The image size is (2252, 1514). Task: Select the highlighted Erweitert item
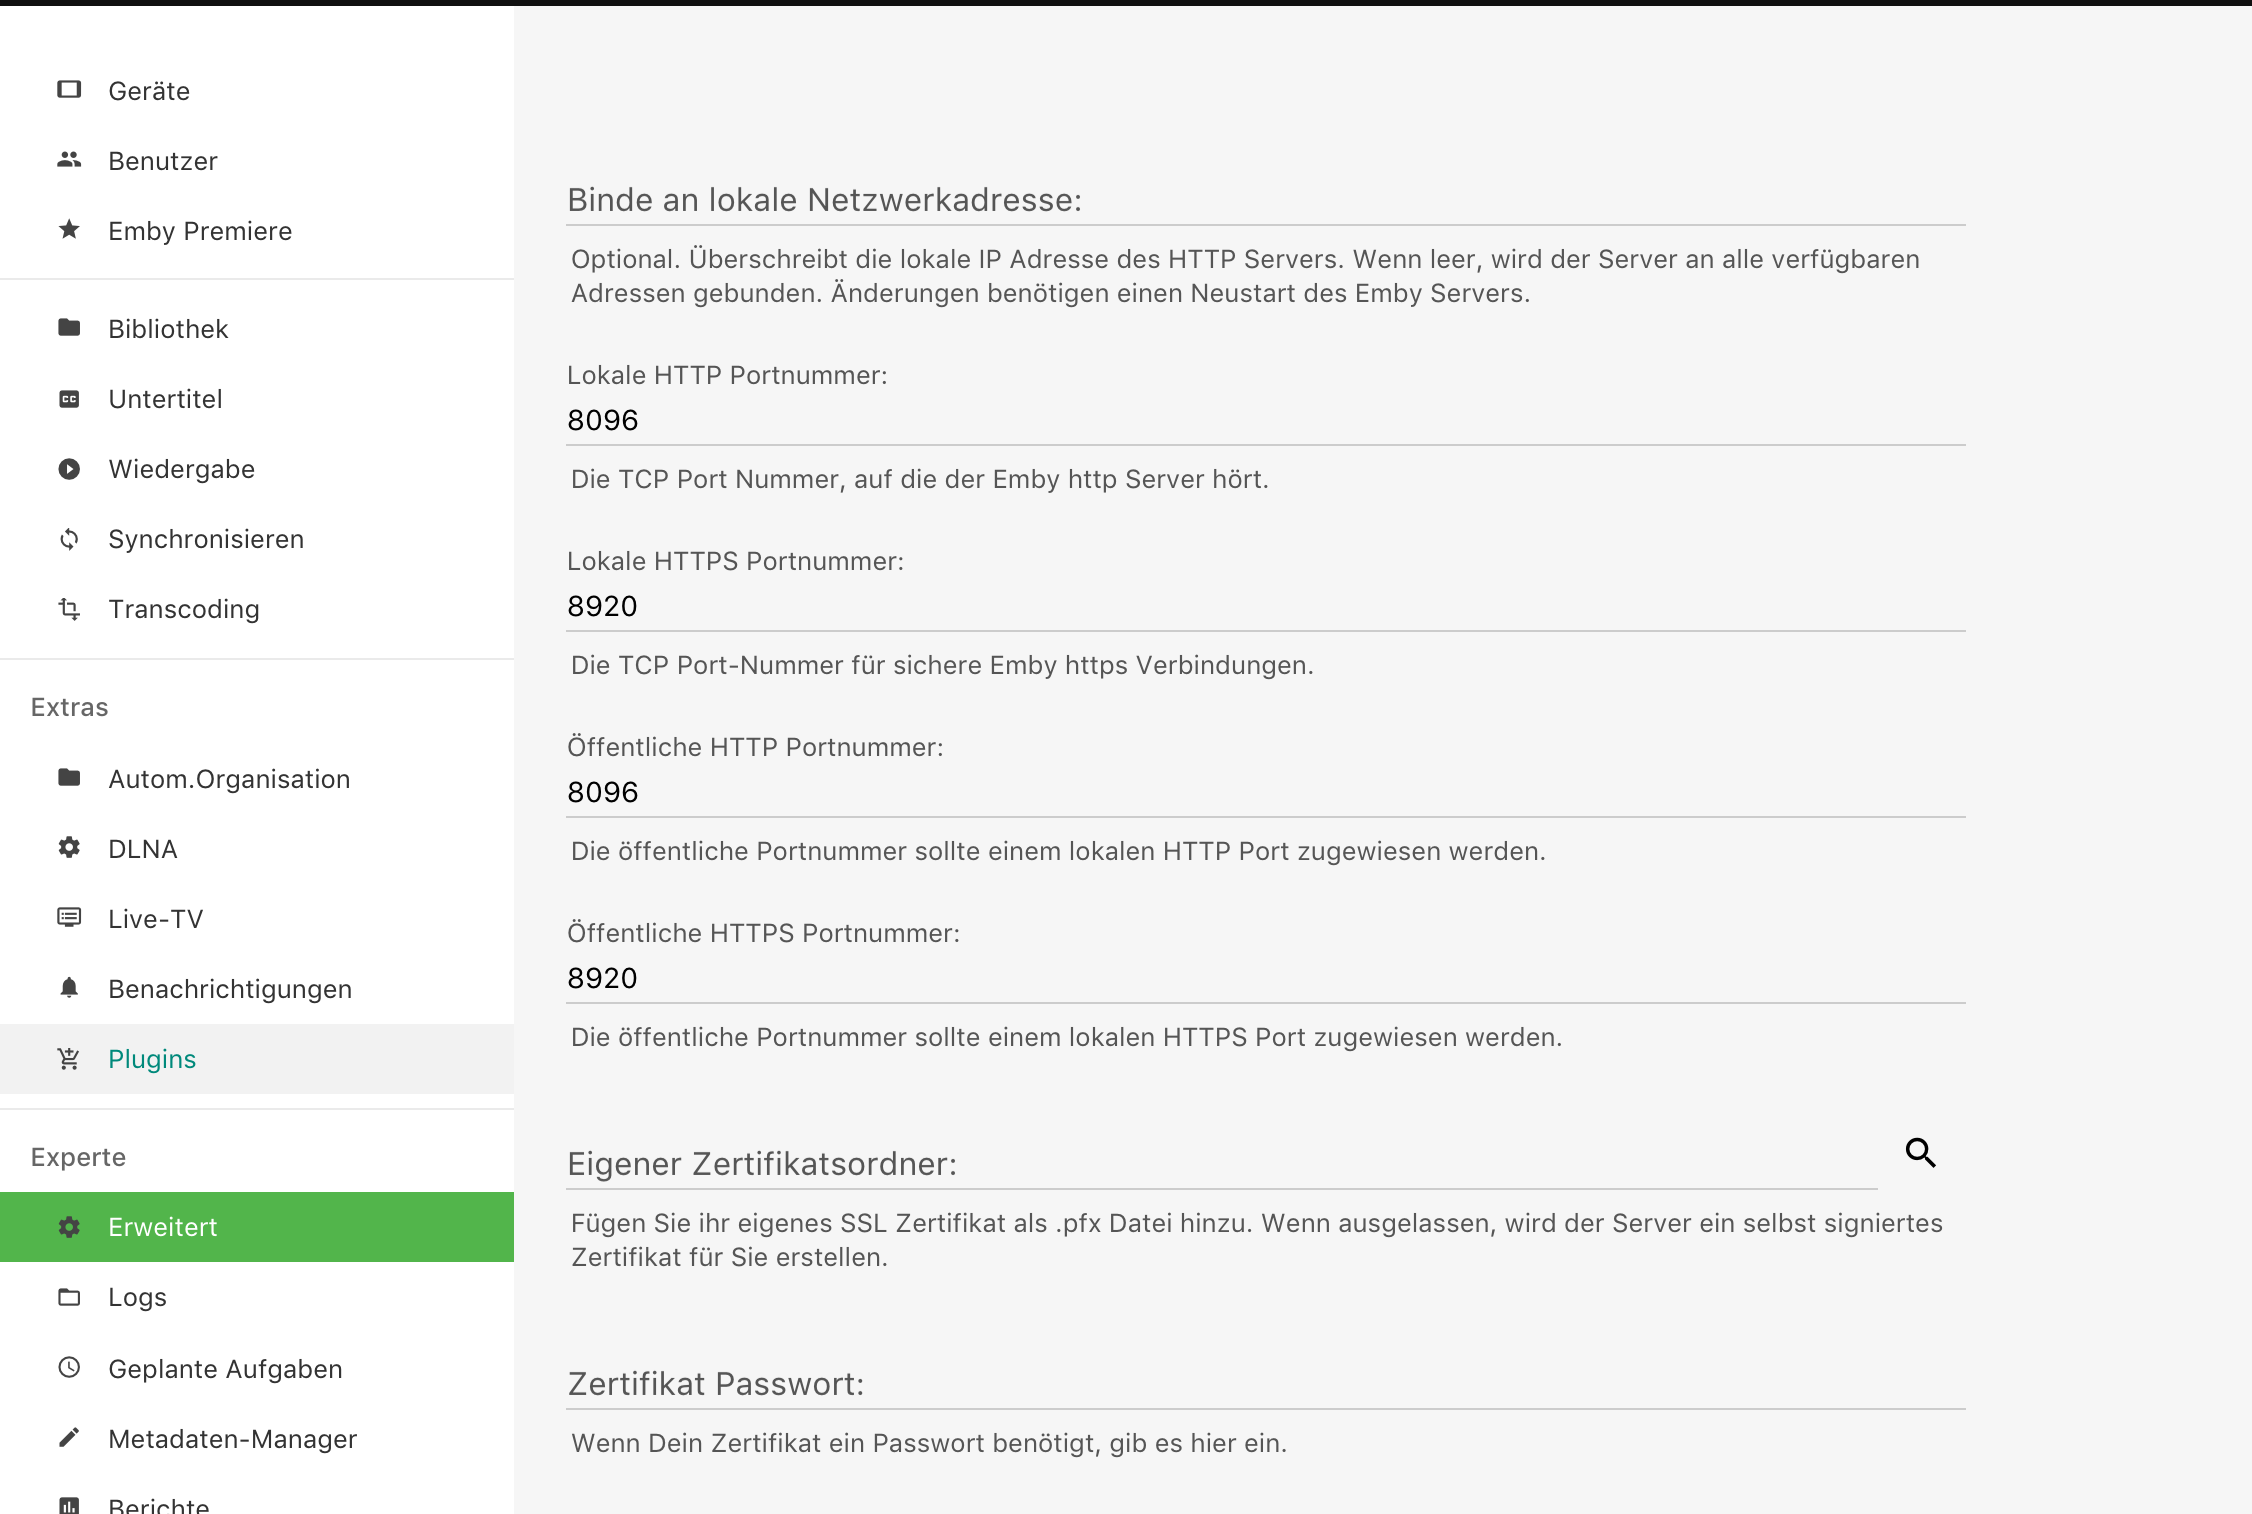257,1227
